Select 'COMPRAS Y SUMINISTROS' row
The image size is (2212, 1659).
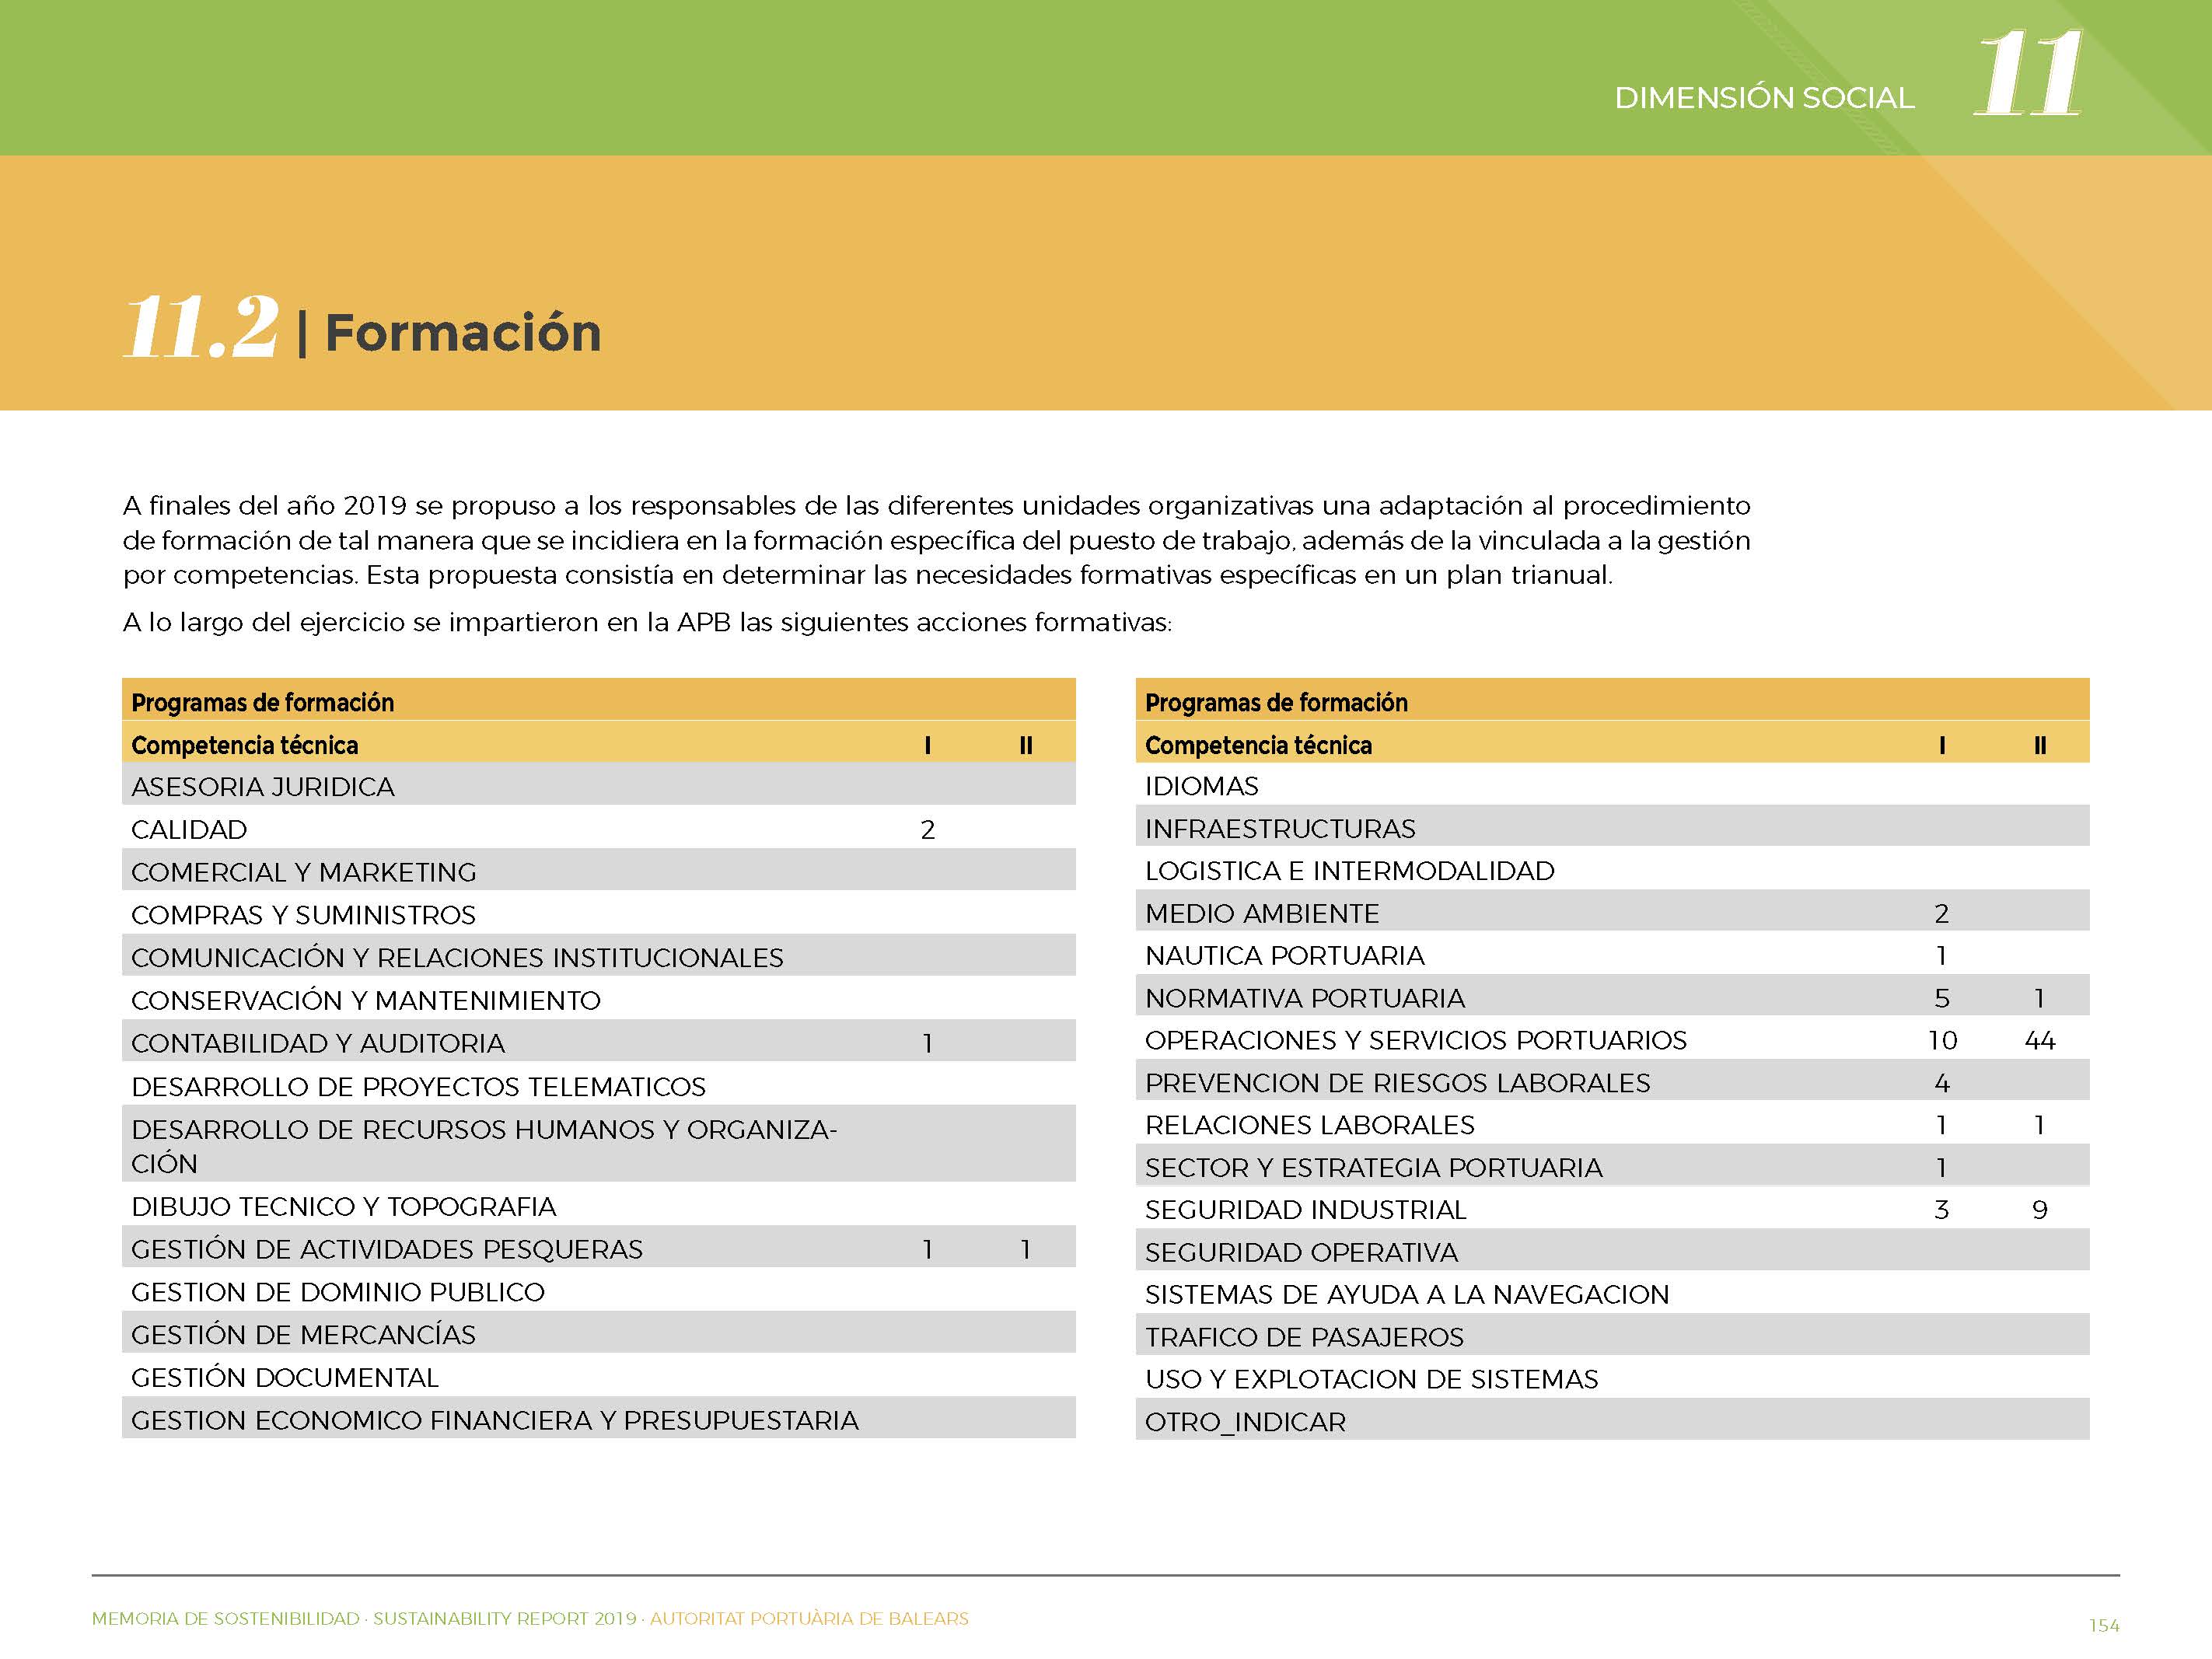(x=599, y=914)
